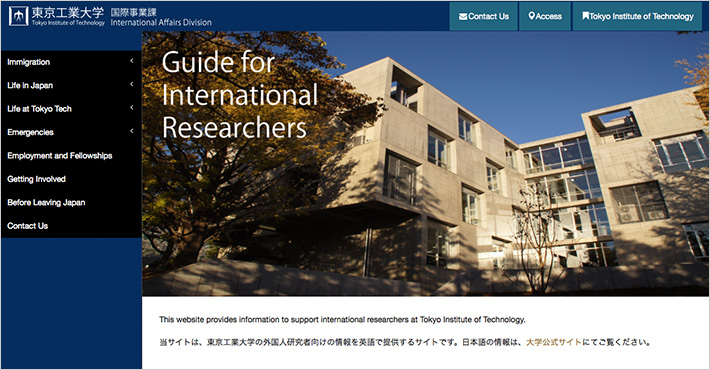Expand the Emergencies chevron arrow
The height and width of the screenshot is (370, 710).
[x=132, y=131]
